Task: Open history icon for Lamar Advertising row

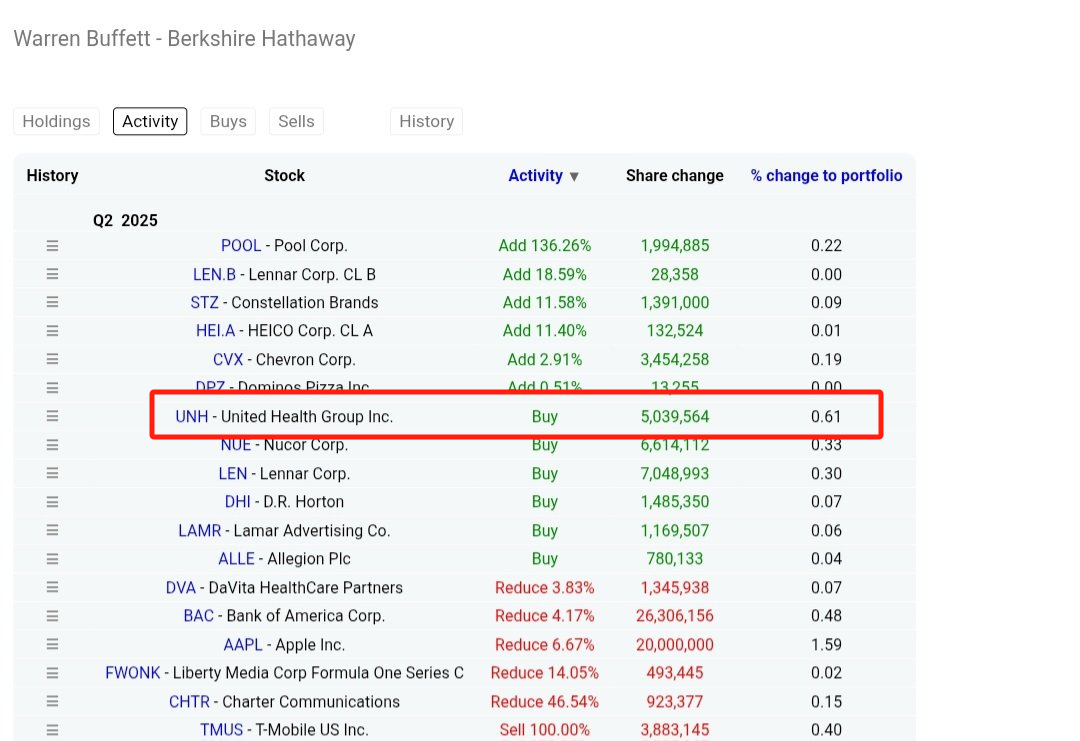Action: (52, 530)
